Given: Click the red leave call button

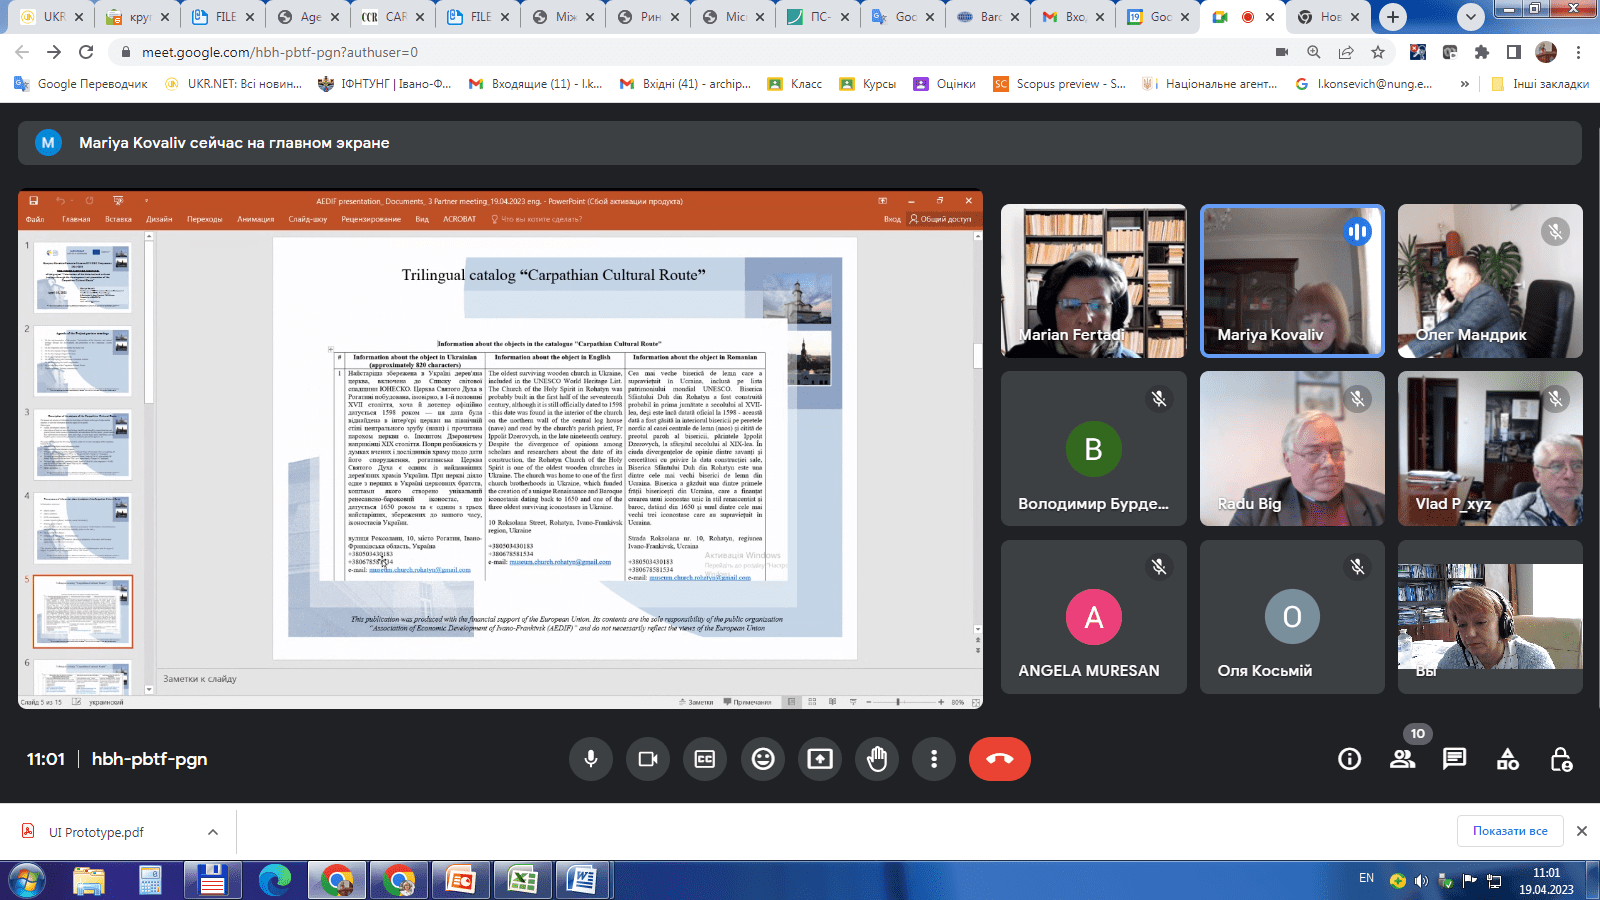Looking at the screenshot, I should coord(999,759).
